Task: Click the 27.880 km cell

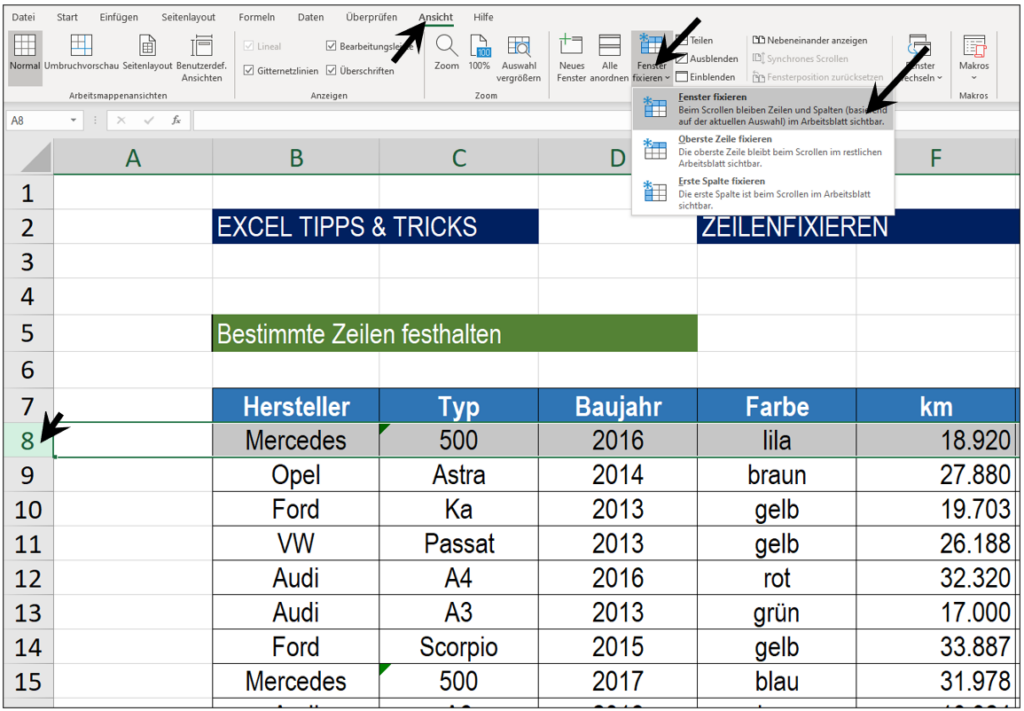Action: 936,475
